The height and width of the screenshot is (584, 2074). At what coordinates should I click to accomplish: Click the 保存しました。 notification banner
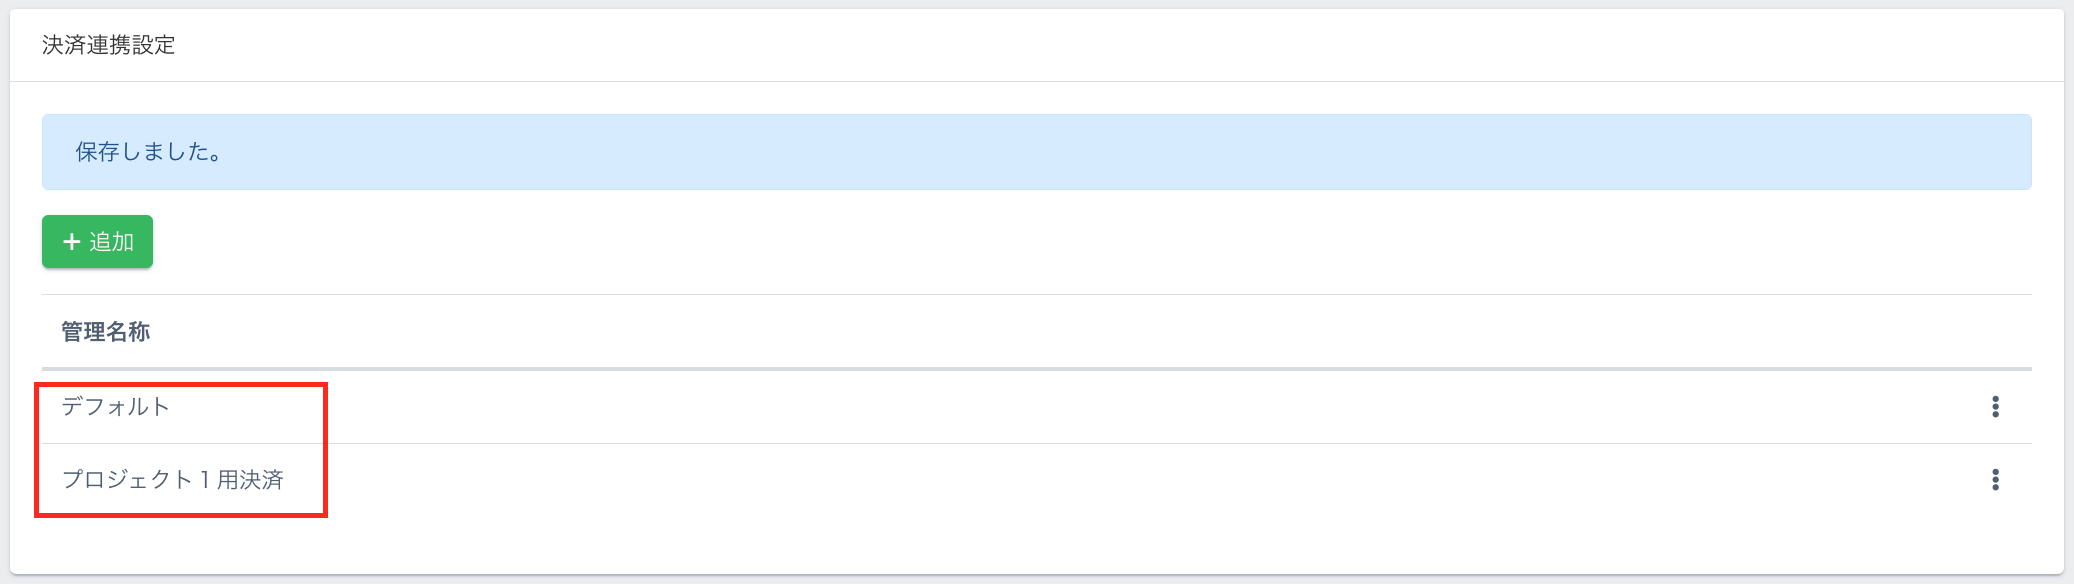pyautogui.click(x=1036, y=152)
